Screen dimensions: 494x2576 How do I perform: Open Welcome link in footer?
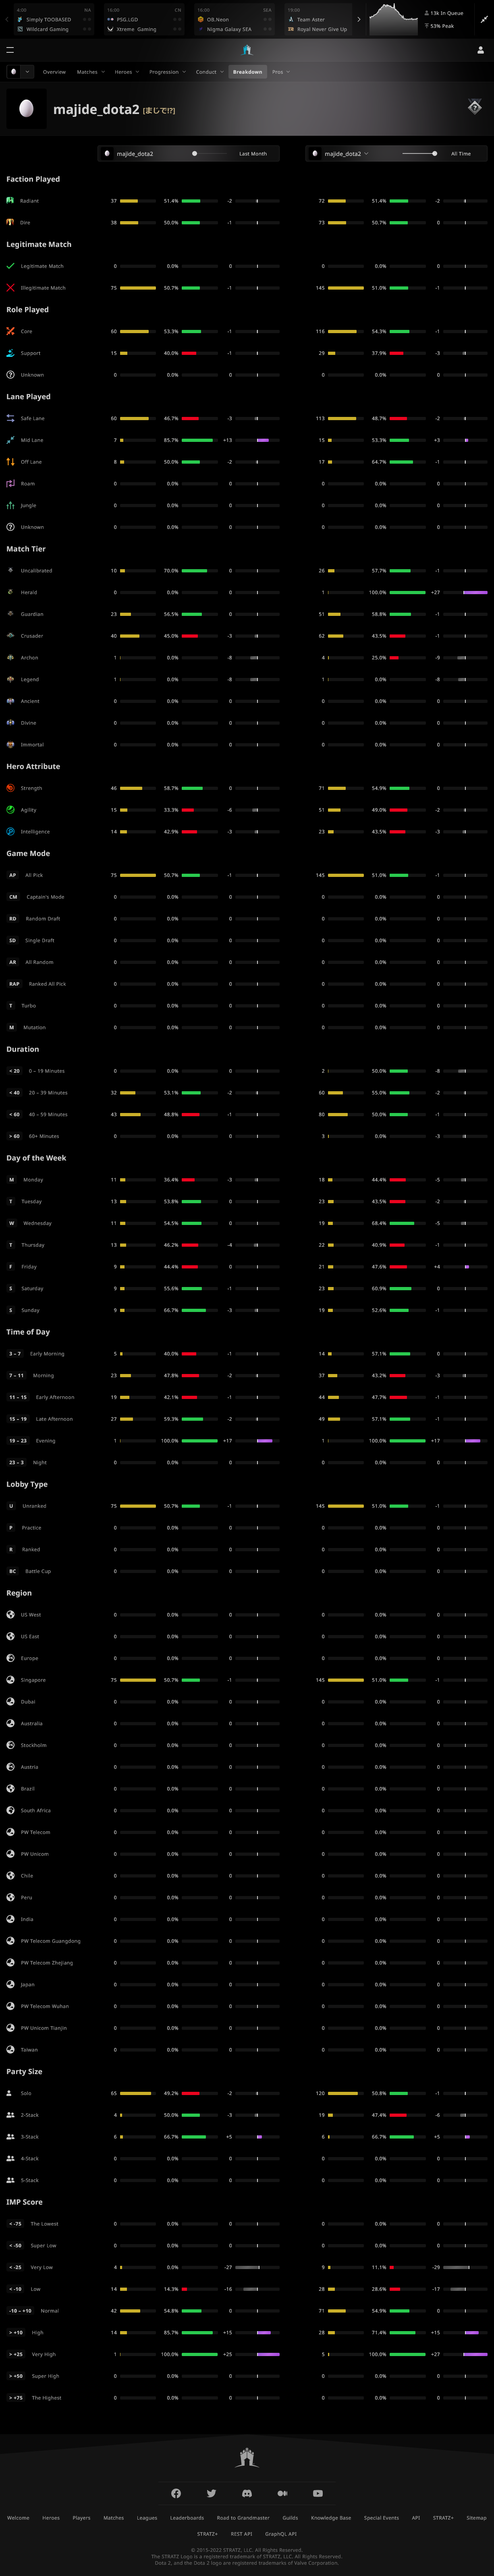(18, 2518)
